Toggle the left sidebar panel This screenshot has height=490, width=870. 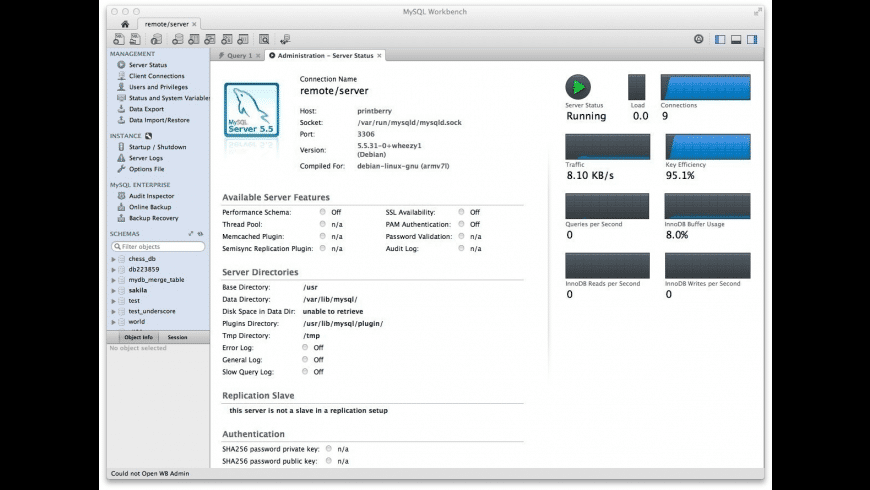click(720, 39)
